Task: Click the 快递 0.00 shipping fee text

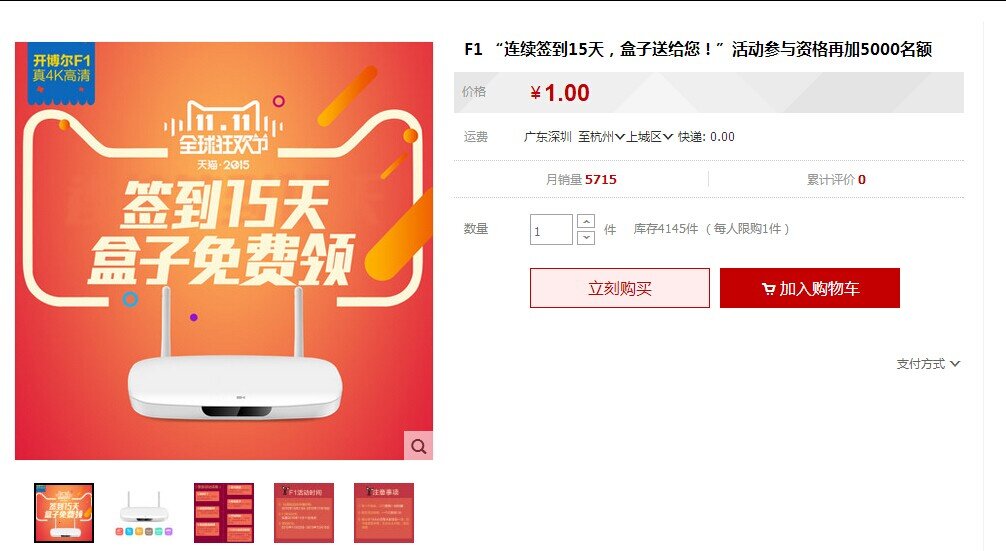Action: 706,137
